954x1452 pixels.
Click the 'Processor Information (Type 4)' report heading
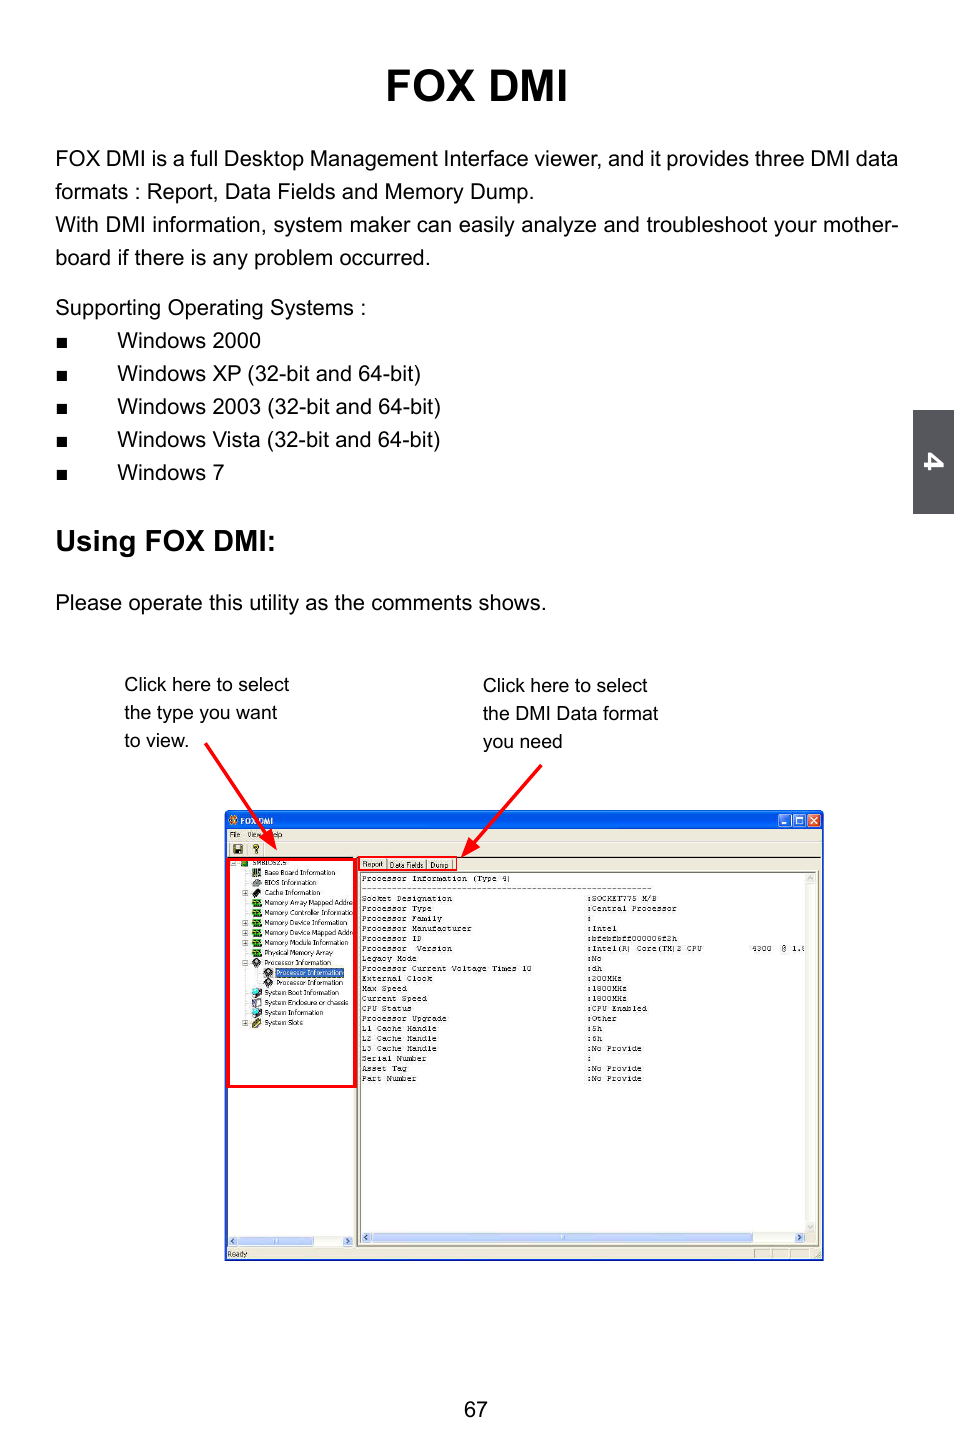point(436,879)
